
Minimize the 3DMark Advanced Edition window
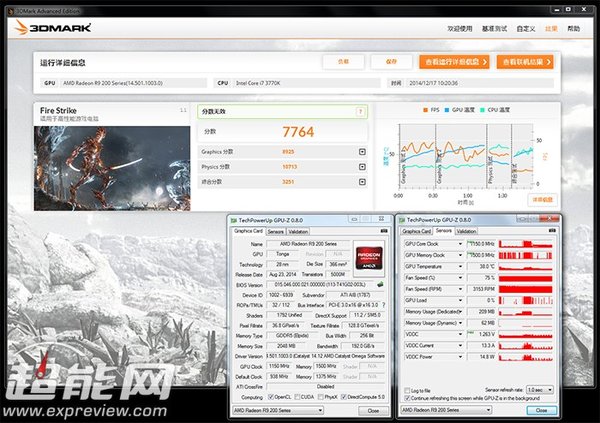click(557, 10)
